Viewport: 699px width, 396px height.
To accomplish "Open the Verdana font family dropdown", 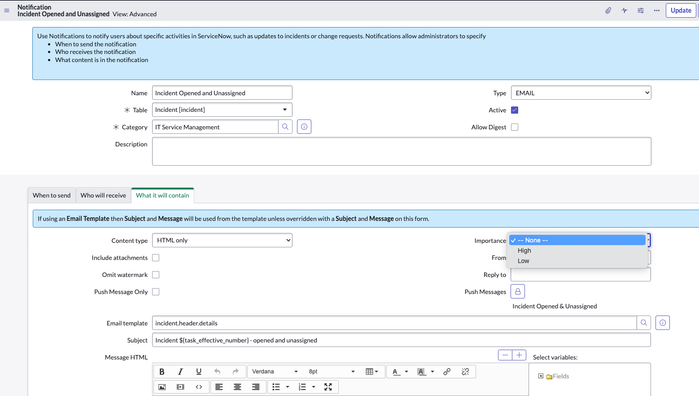I will [x=275, y=371].
